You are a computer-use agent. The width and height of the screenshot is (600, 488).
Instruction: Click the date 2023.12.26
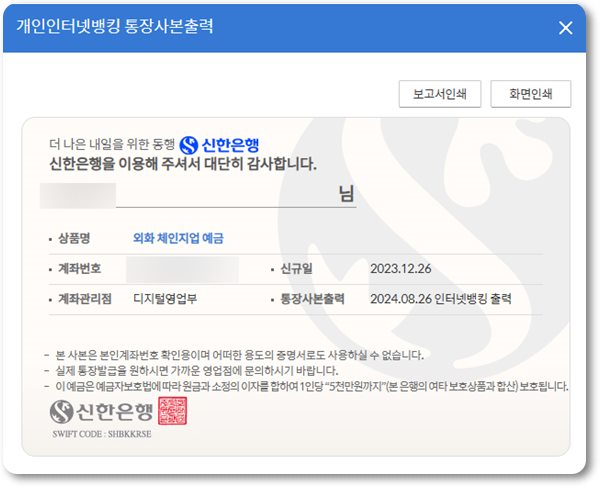401,269
